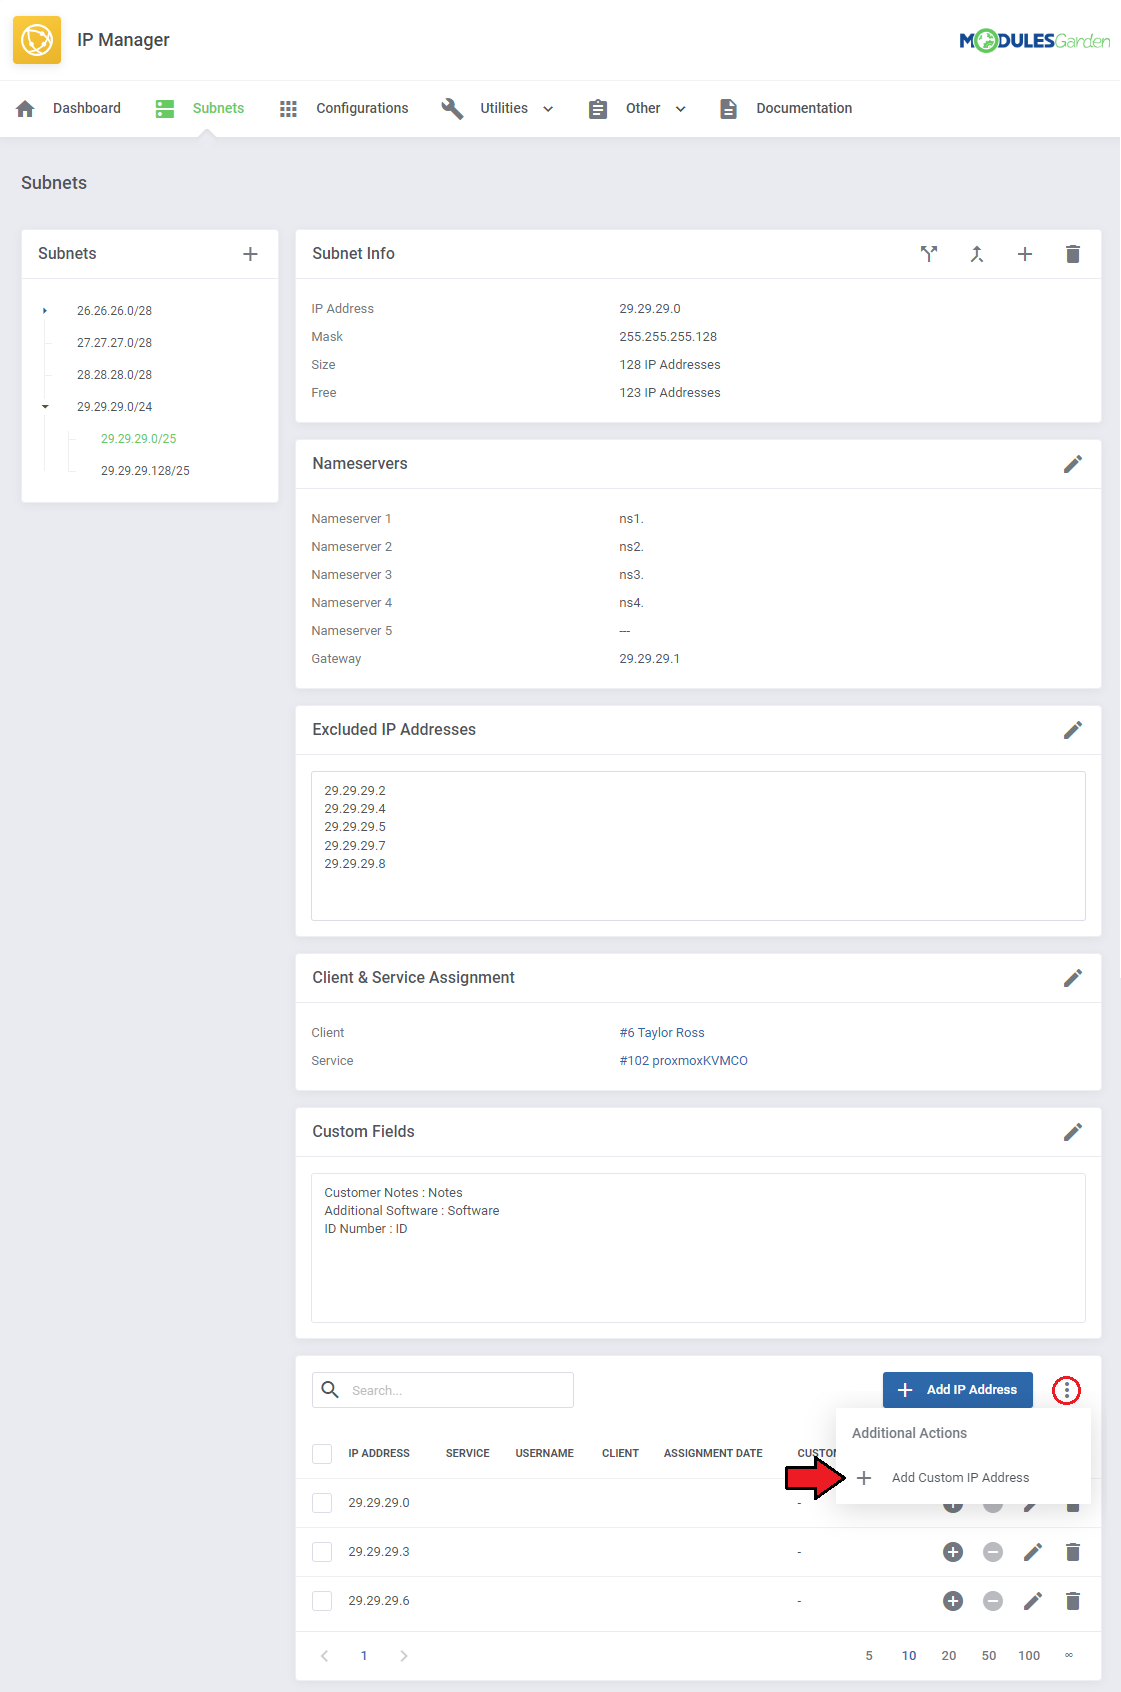Edit Nameservers with pencil icon
1121x1692 pixels.
[1073, 464]
